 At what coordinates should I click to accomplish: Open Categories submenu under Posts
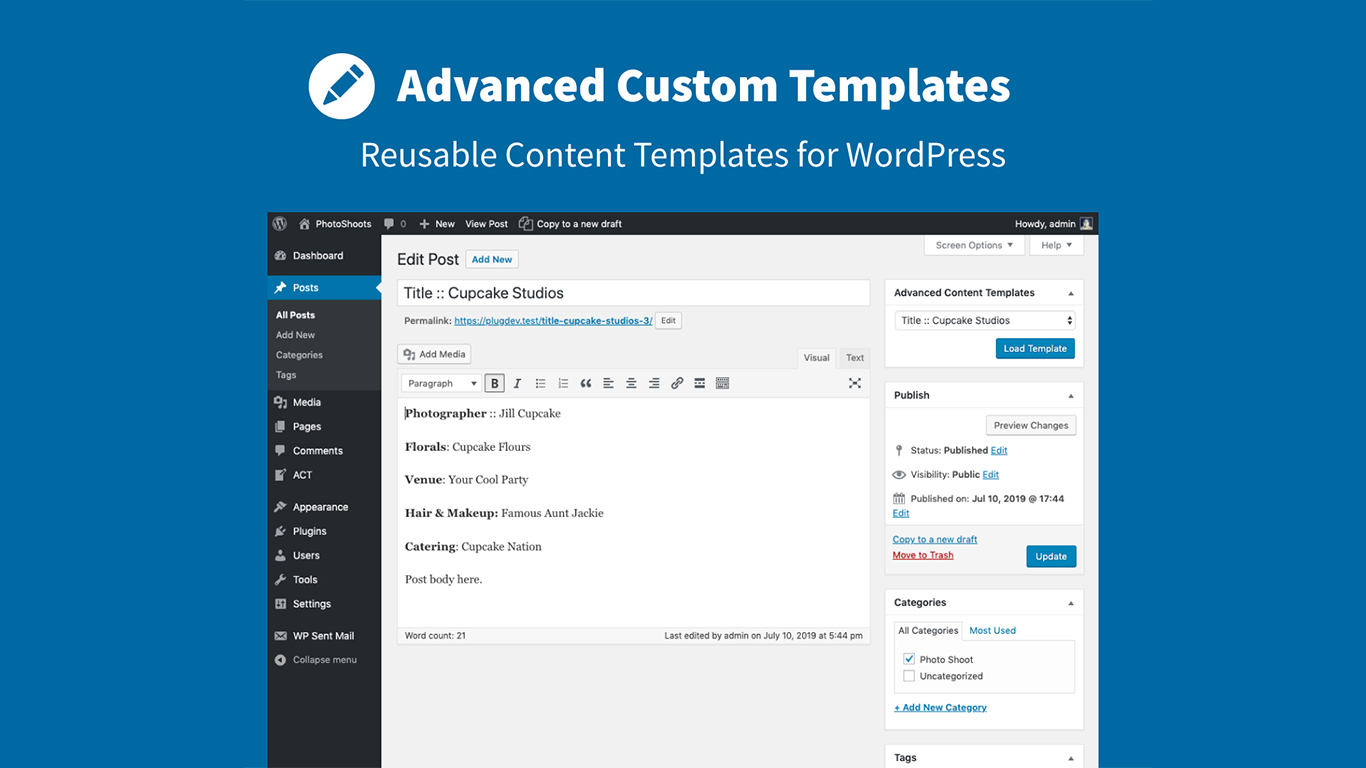click(x=300, y=355)
